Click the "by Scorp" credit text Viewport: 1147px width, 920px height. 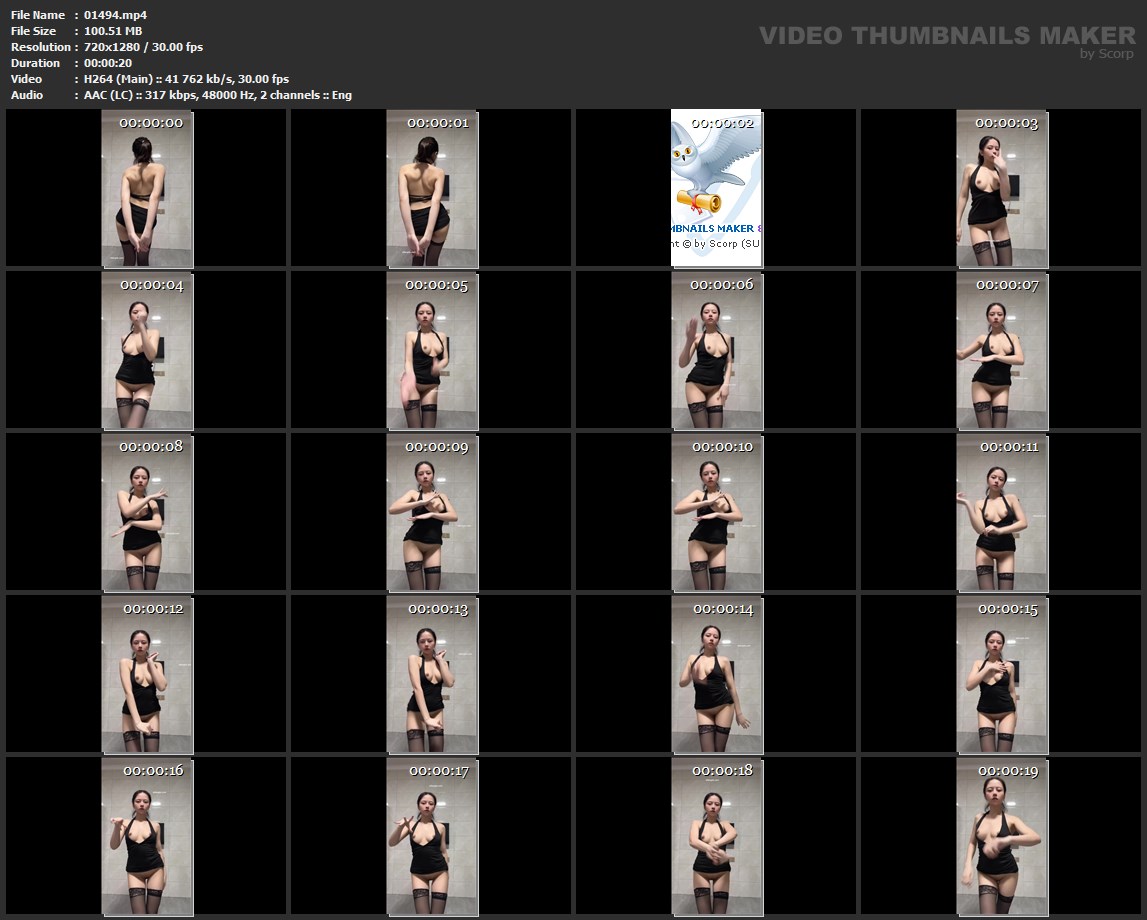[x=1106, y=54]
